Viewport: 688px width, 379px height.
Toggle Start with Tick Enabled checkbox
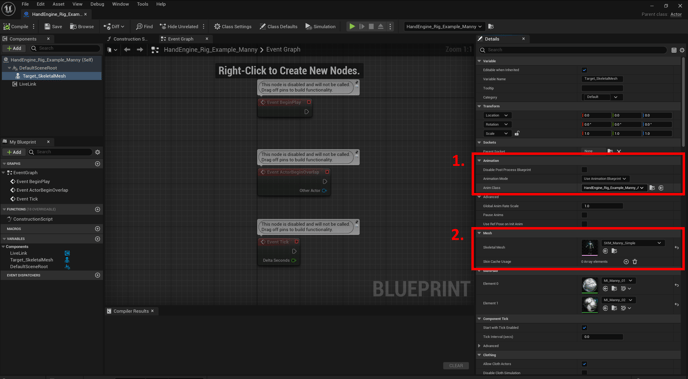point(584,328)
